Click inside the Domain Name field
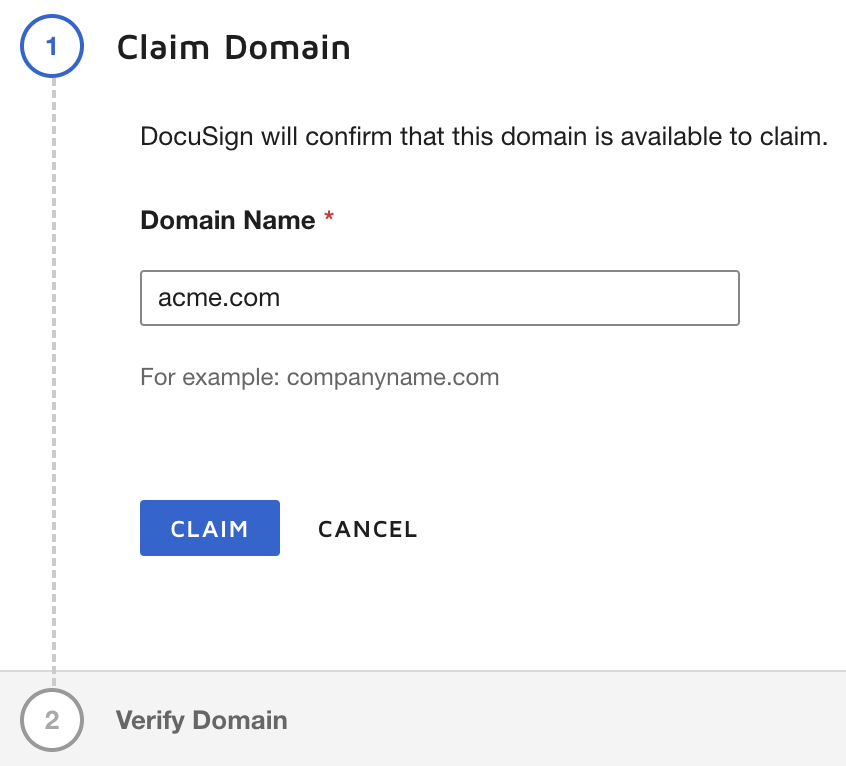 (440, 297)
